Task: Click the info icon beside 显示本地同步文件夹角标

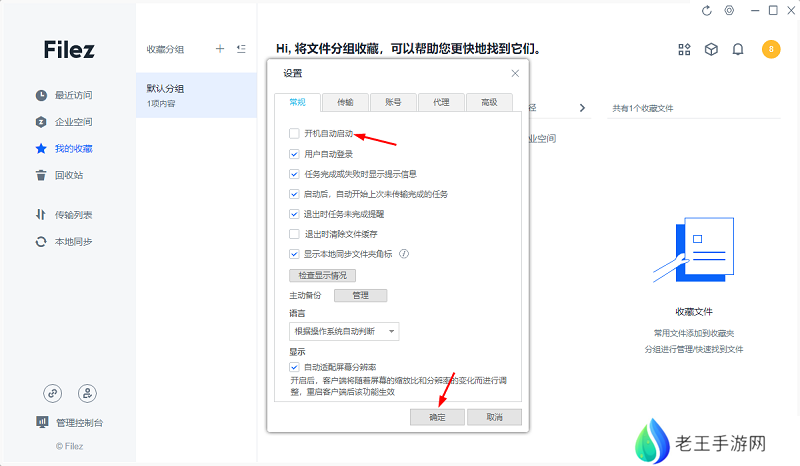Action: click(404, 254)
